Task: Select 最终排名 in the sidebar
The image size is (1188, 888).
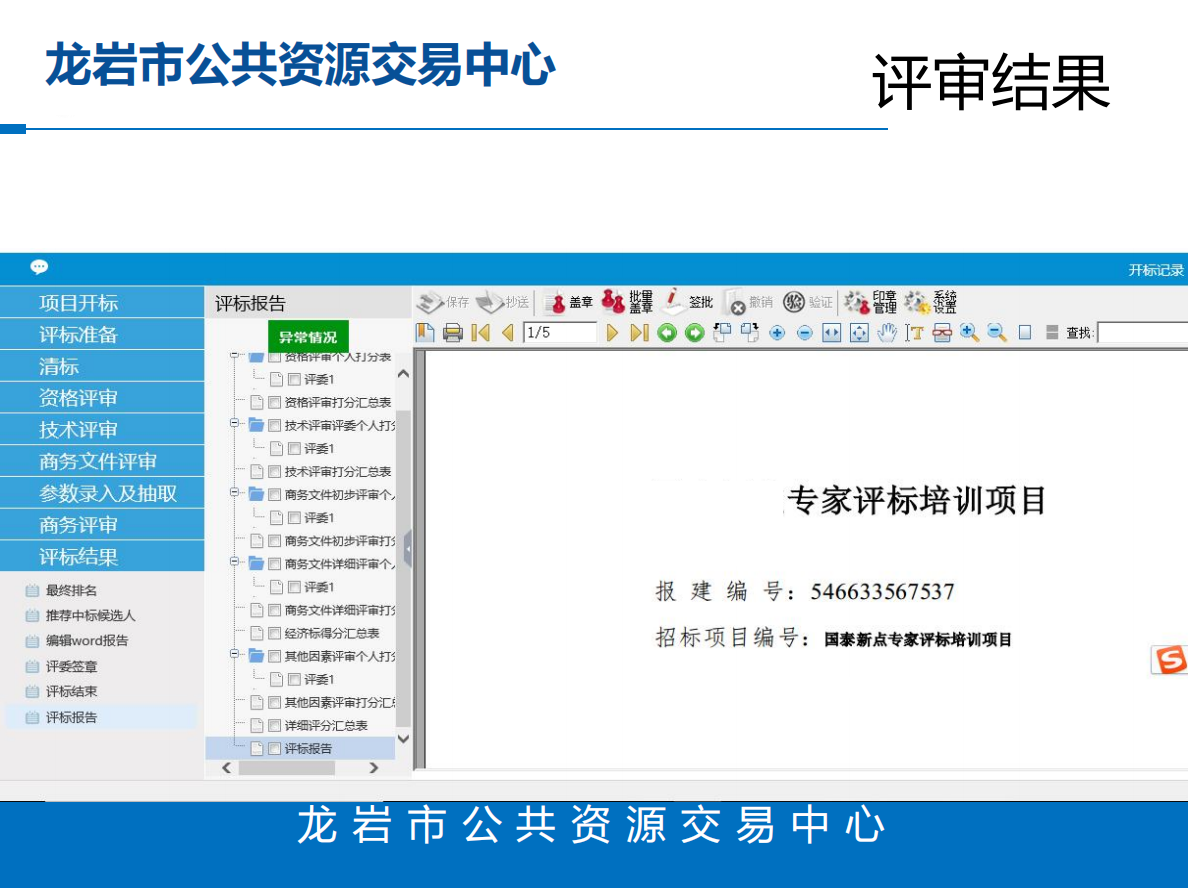Action: click(71, 591)
